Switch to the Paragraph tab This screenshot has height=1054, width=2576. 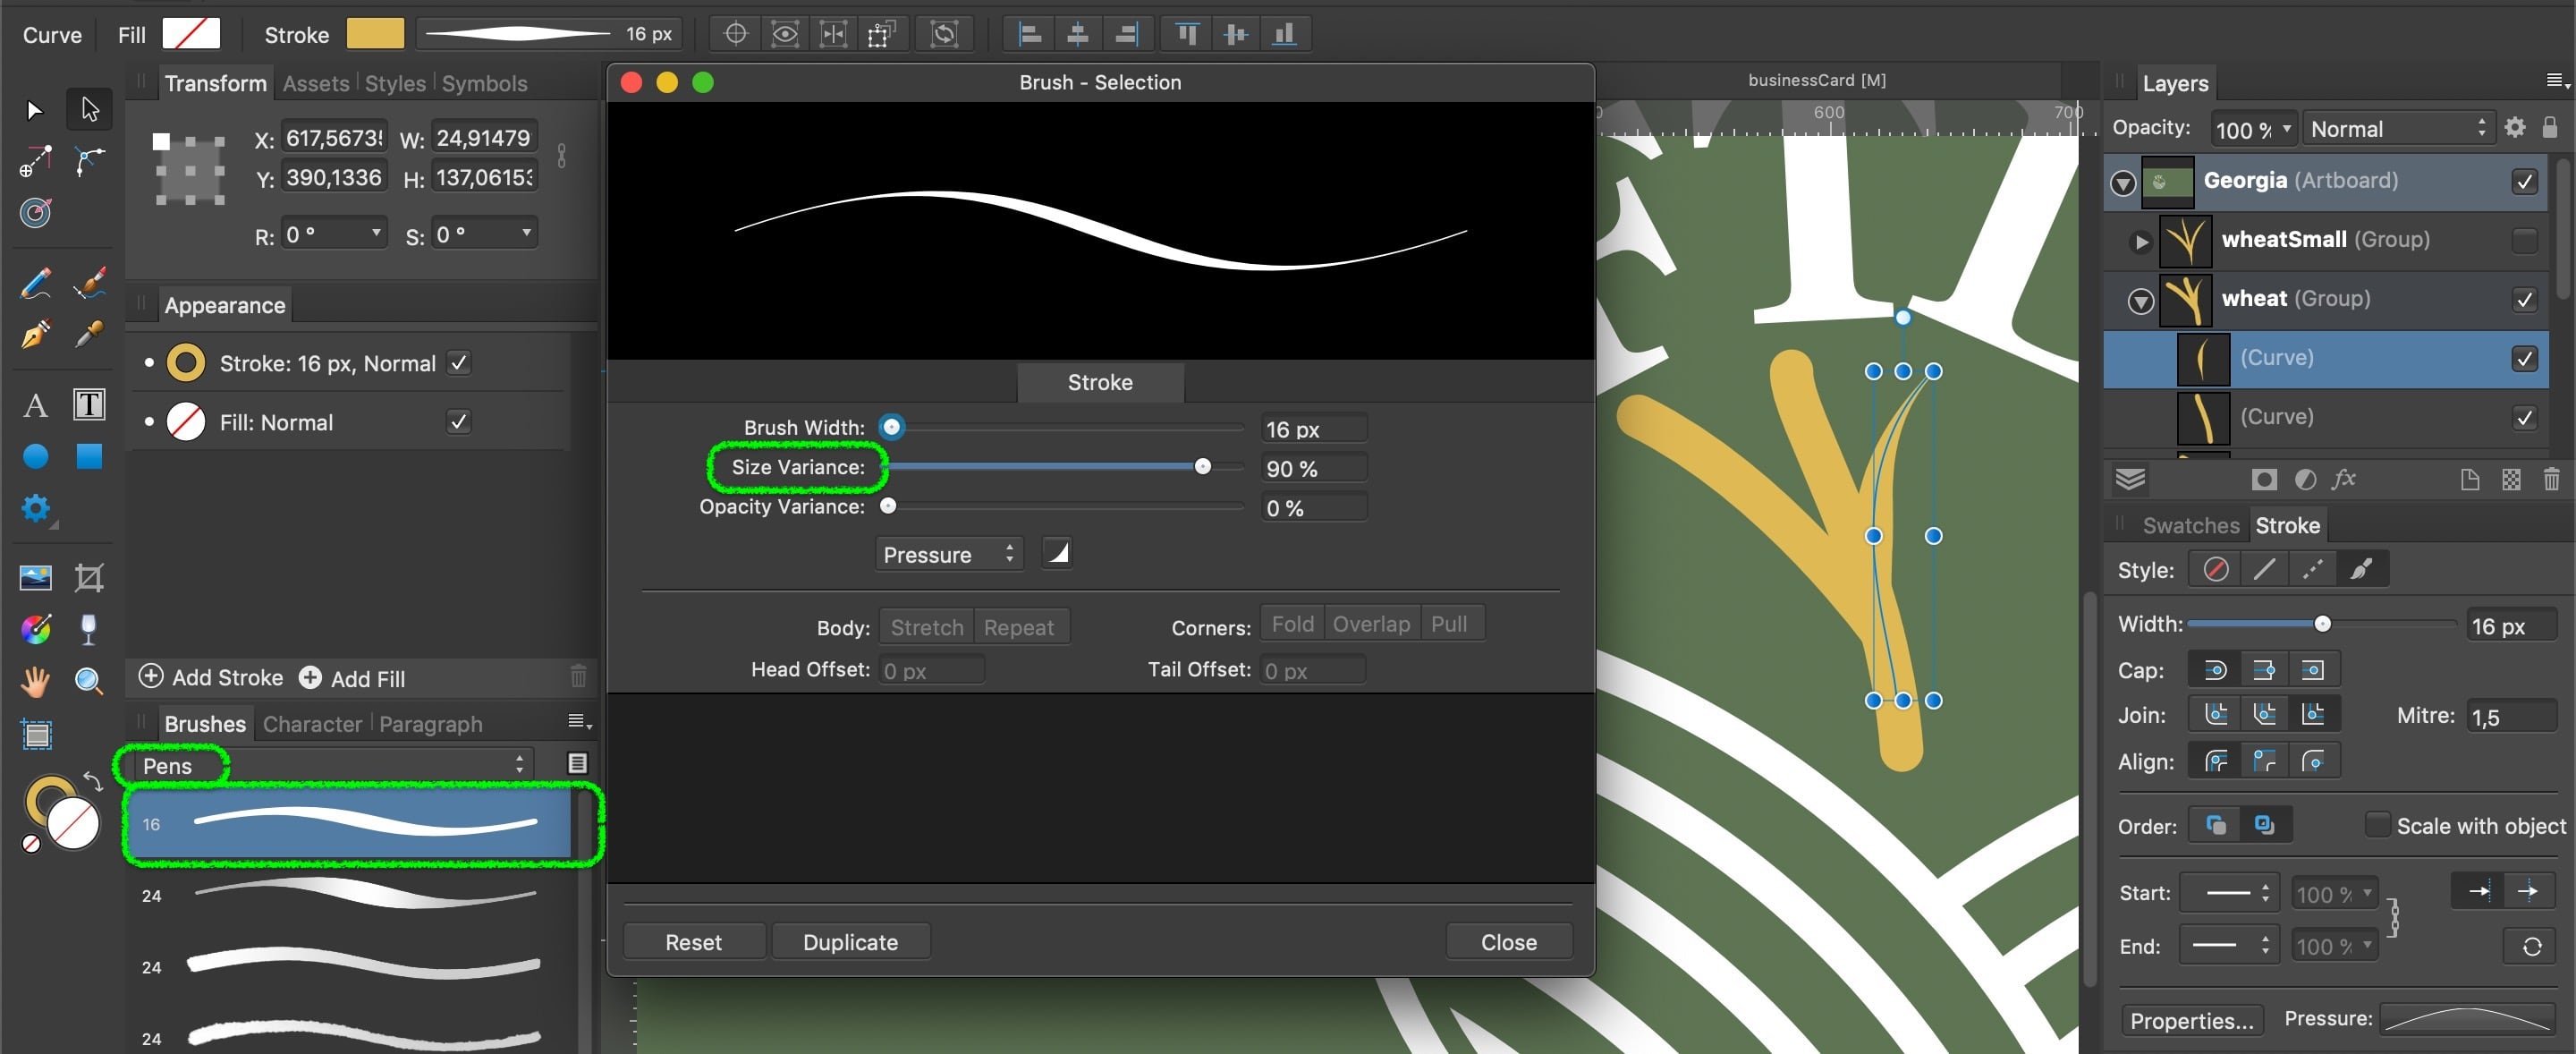(430, 723)
